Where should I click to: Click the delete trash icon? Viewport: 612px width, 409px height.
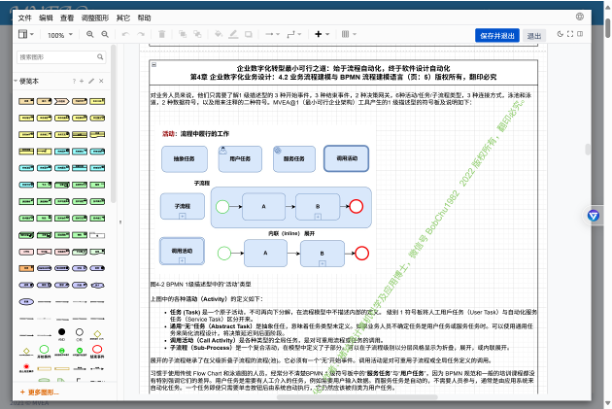(162, 34)
